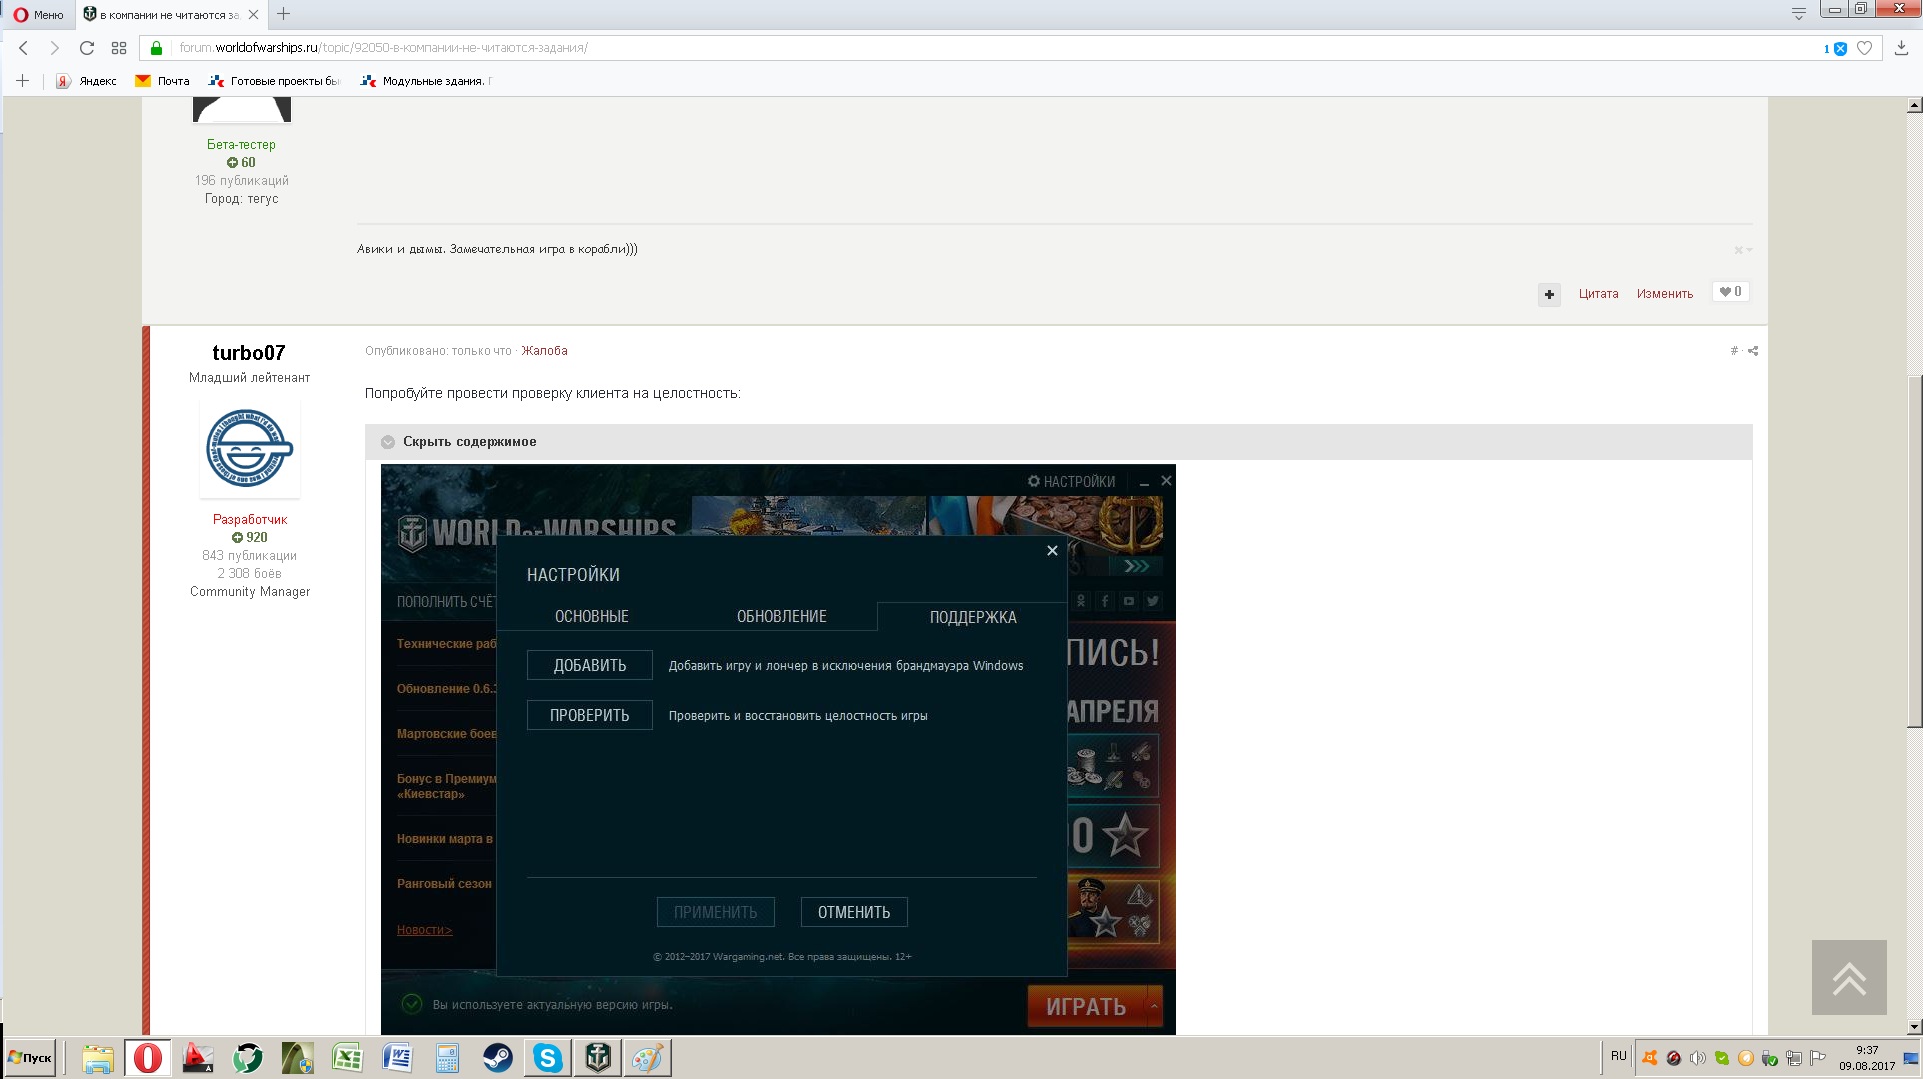
Task: Open Word from the taskbar
Action: click(398, 1058)
